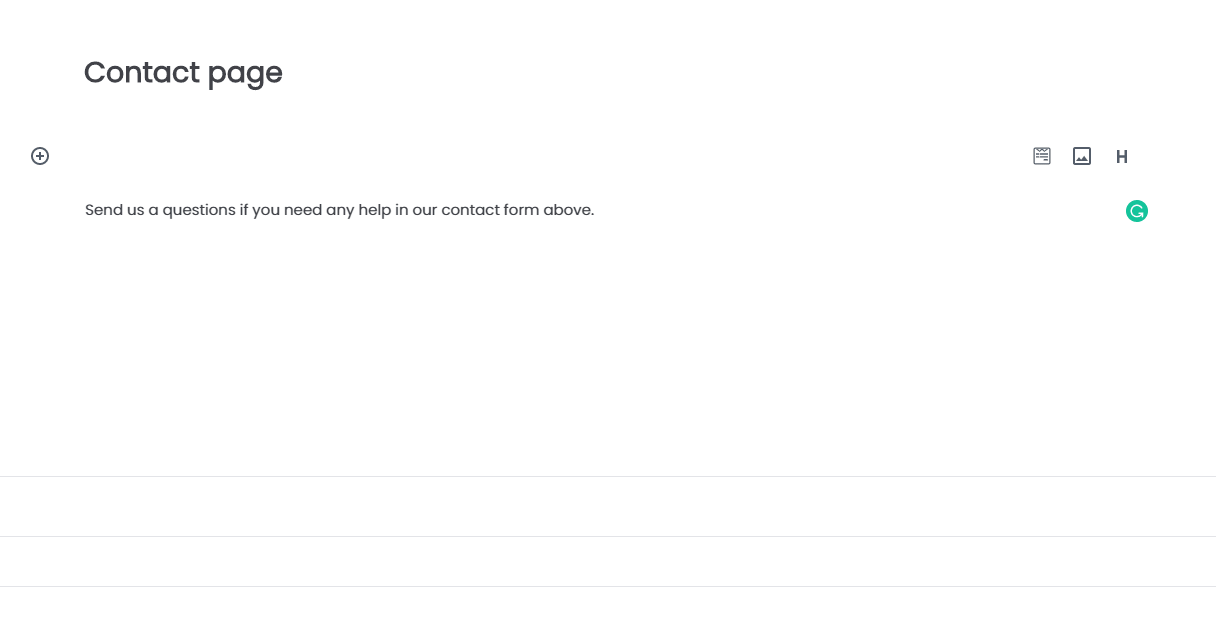Click the "Send us a questions" paragraph
The image size is (1216, 617).
[340, 210]
